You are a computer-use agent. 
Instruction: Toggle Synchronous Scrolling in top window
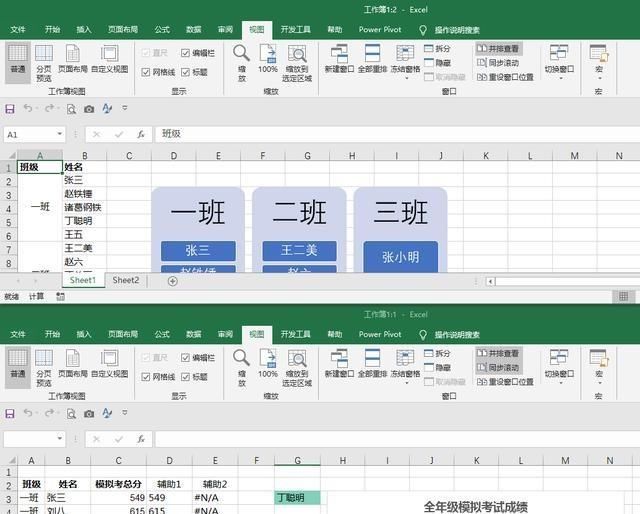point(498,63)
